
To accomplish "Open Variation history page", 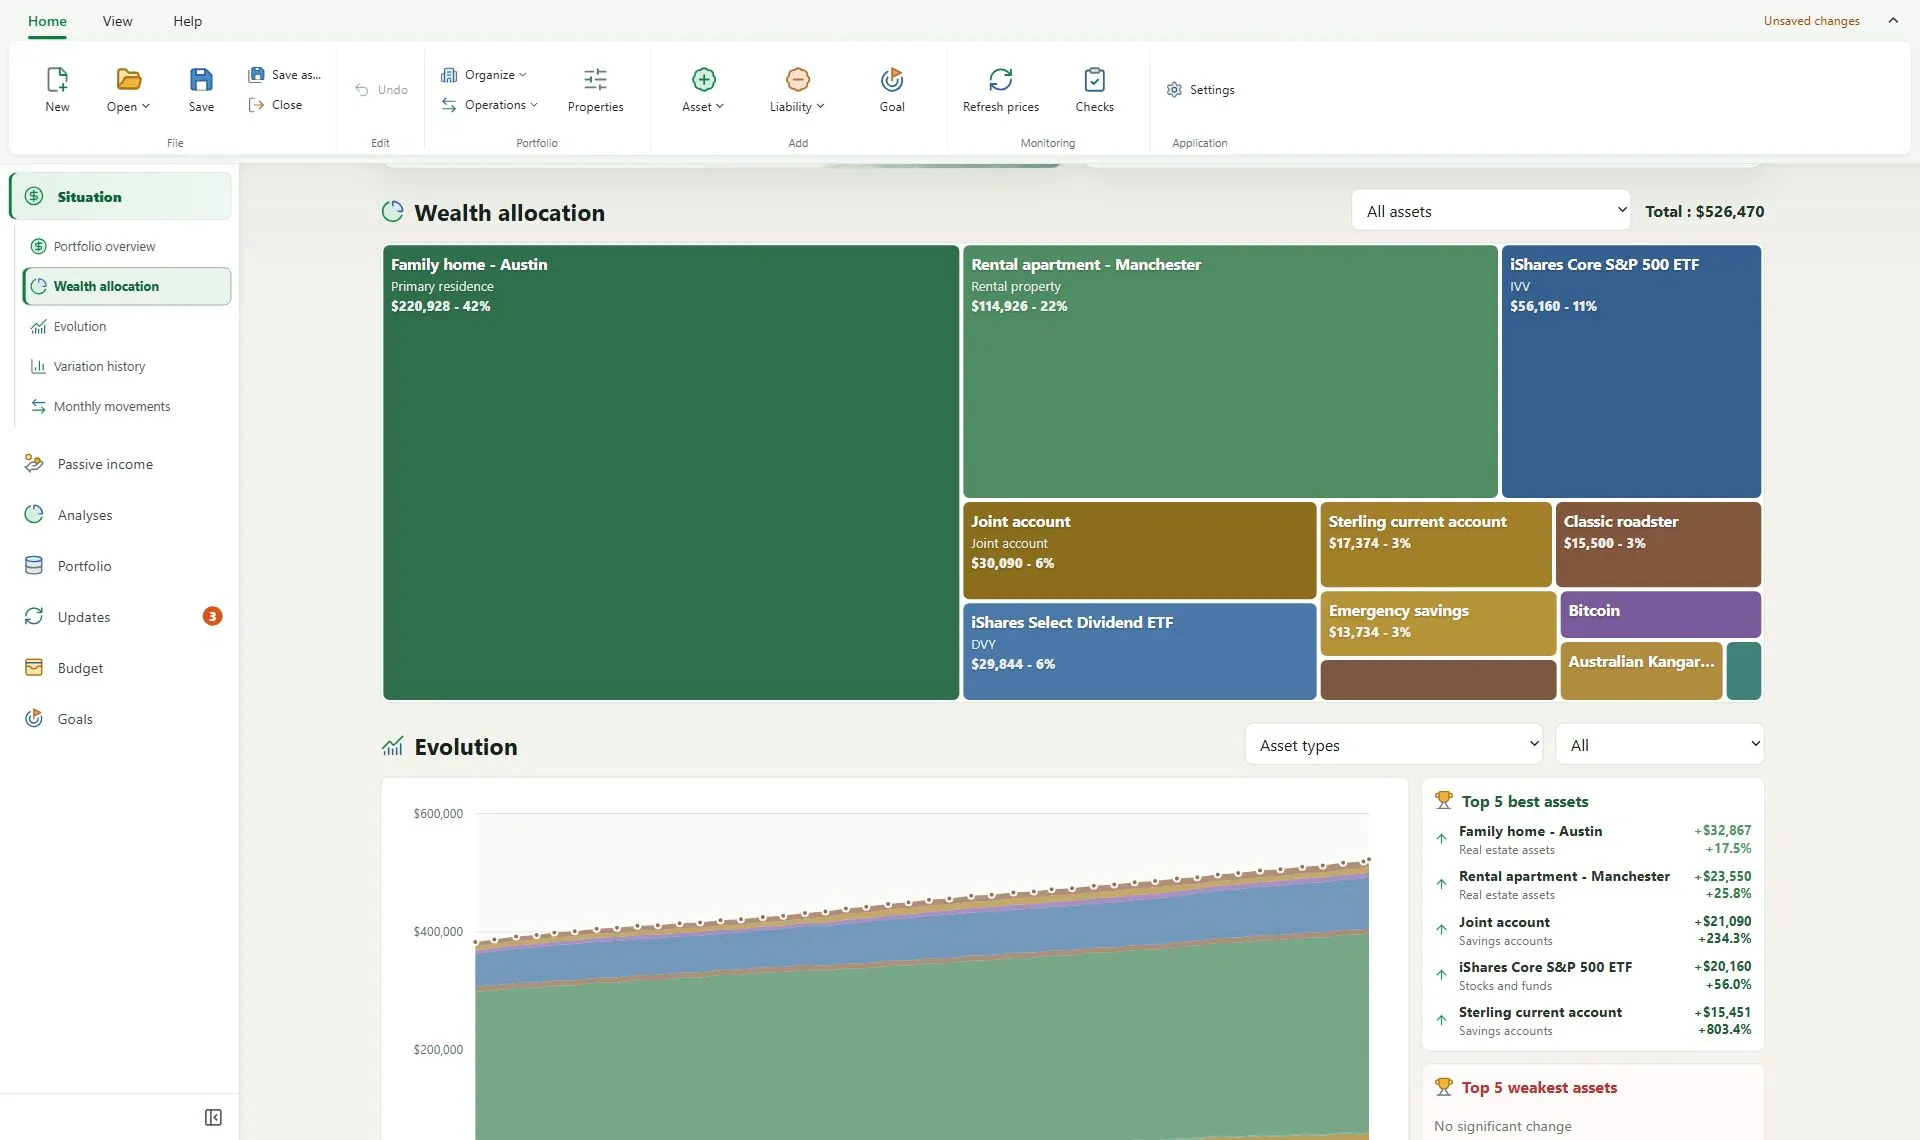I will (126, 366).
